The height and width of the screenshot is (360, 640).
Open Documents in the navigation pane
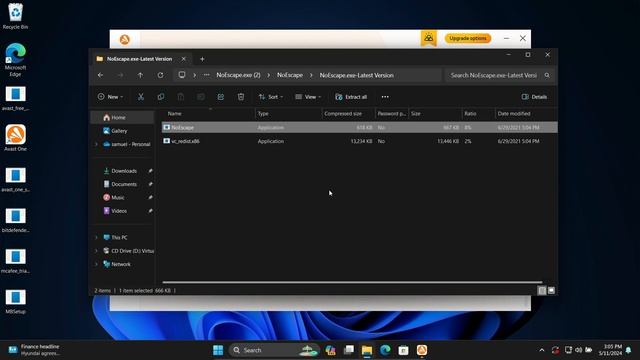click(x=124, y=184)
